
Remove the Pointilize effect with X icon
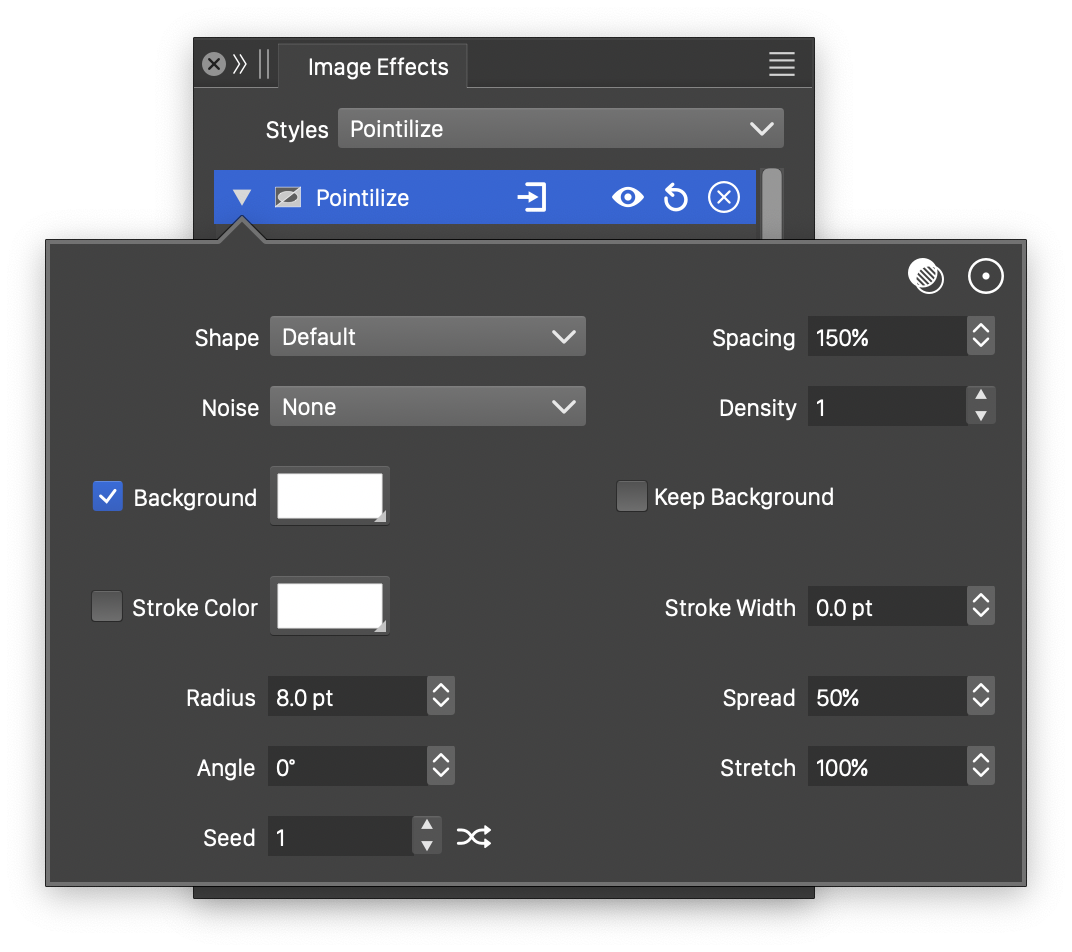click(x=723, y=198)
